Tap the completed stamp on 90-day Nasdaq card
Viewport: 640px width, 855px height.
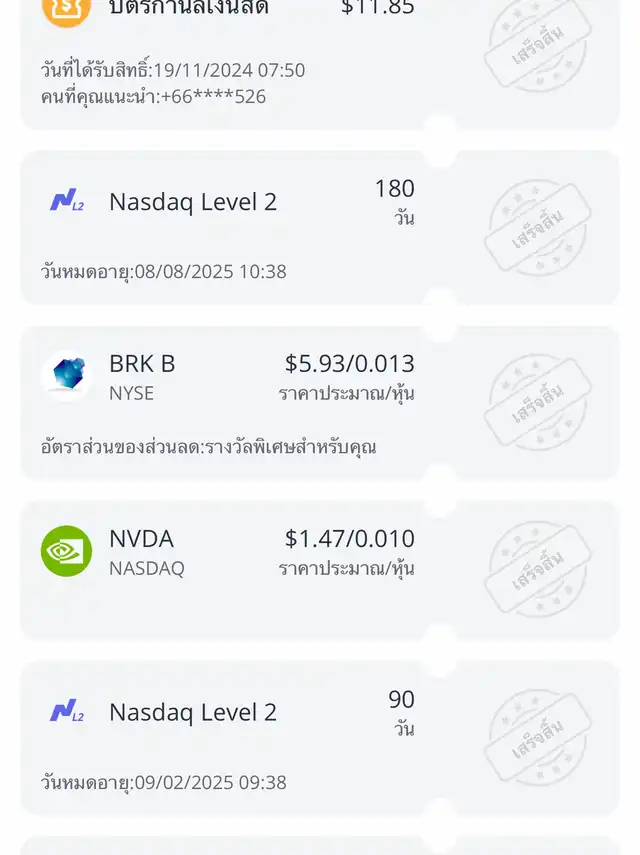[537, 738]
